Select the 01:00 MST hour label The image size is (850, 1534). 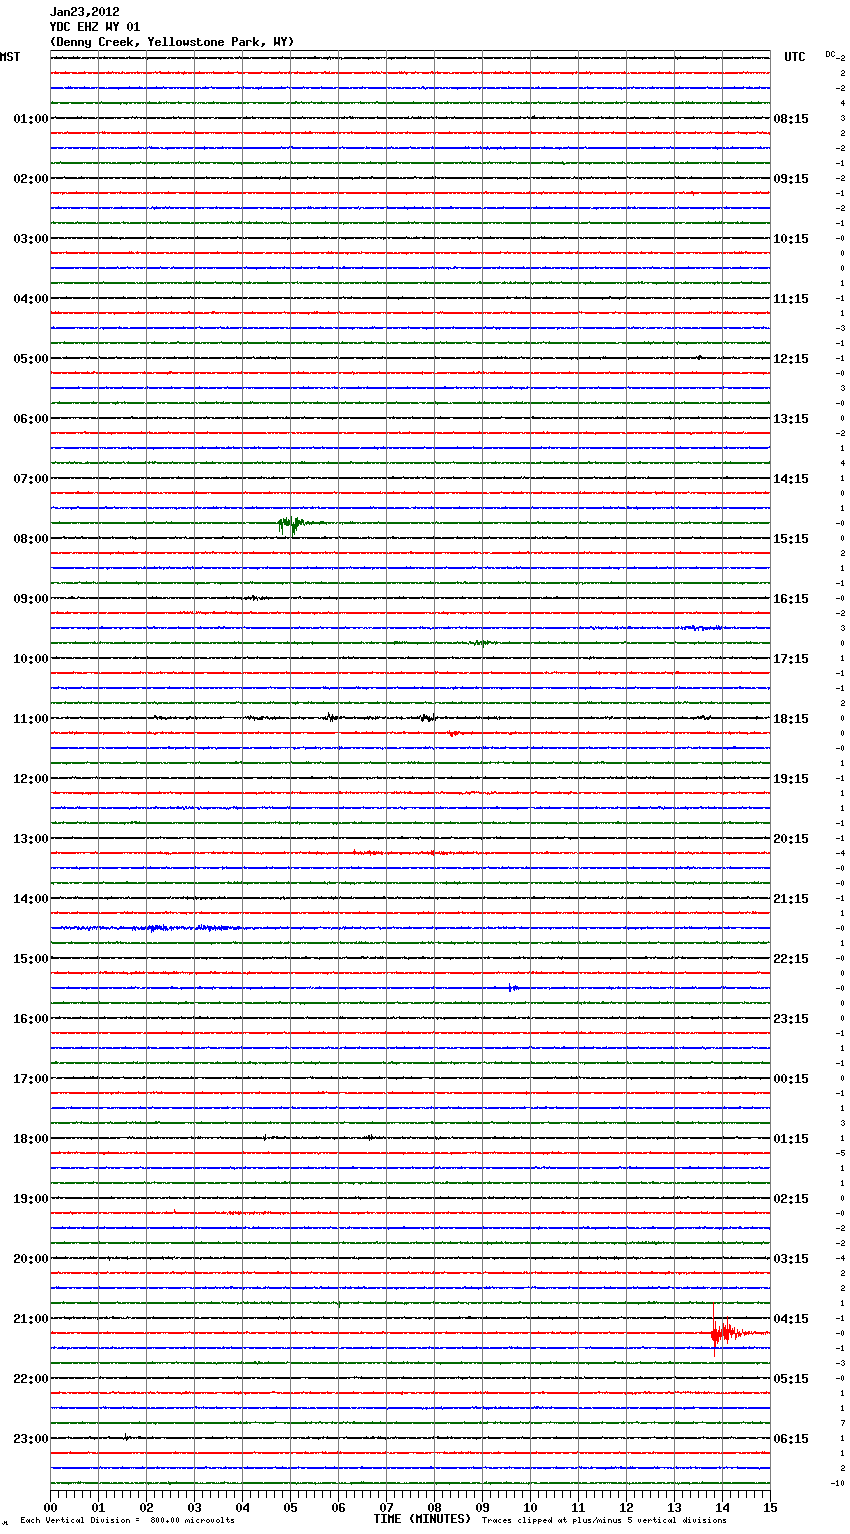pos(31,119)
